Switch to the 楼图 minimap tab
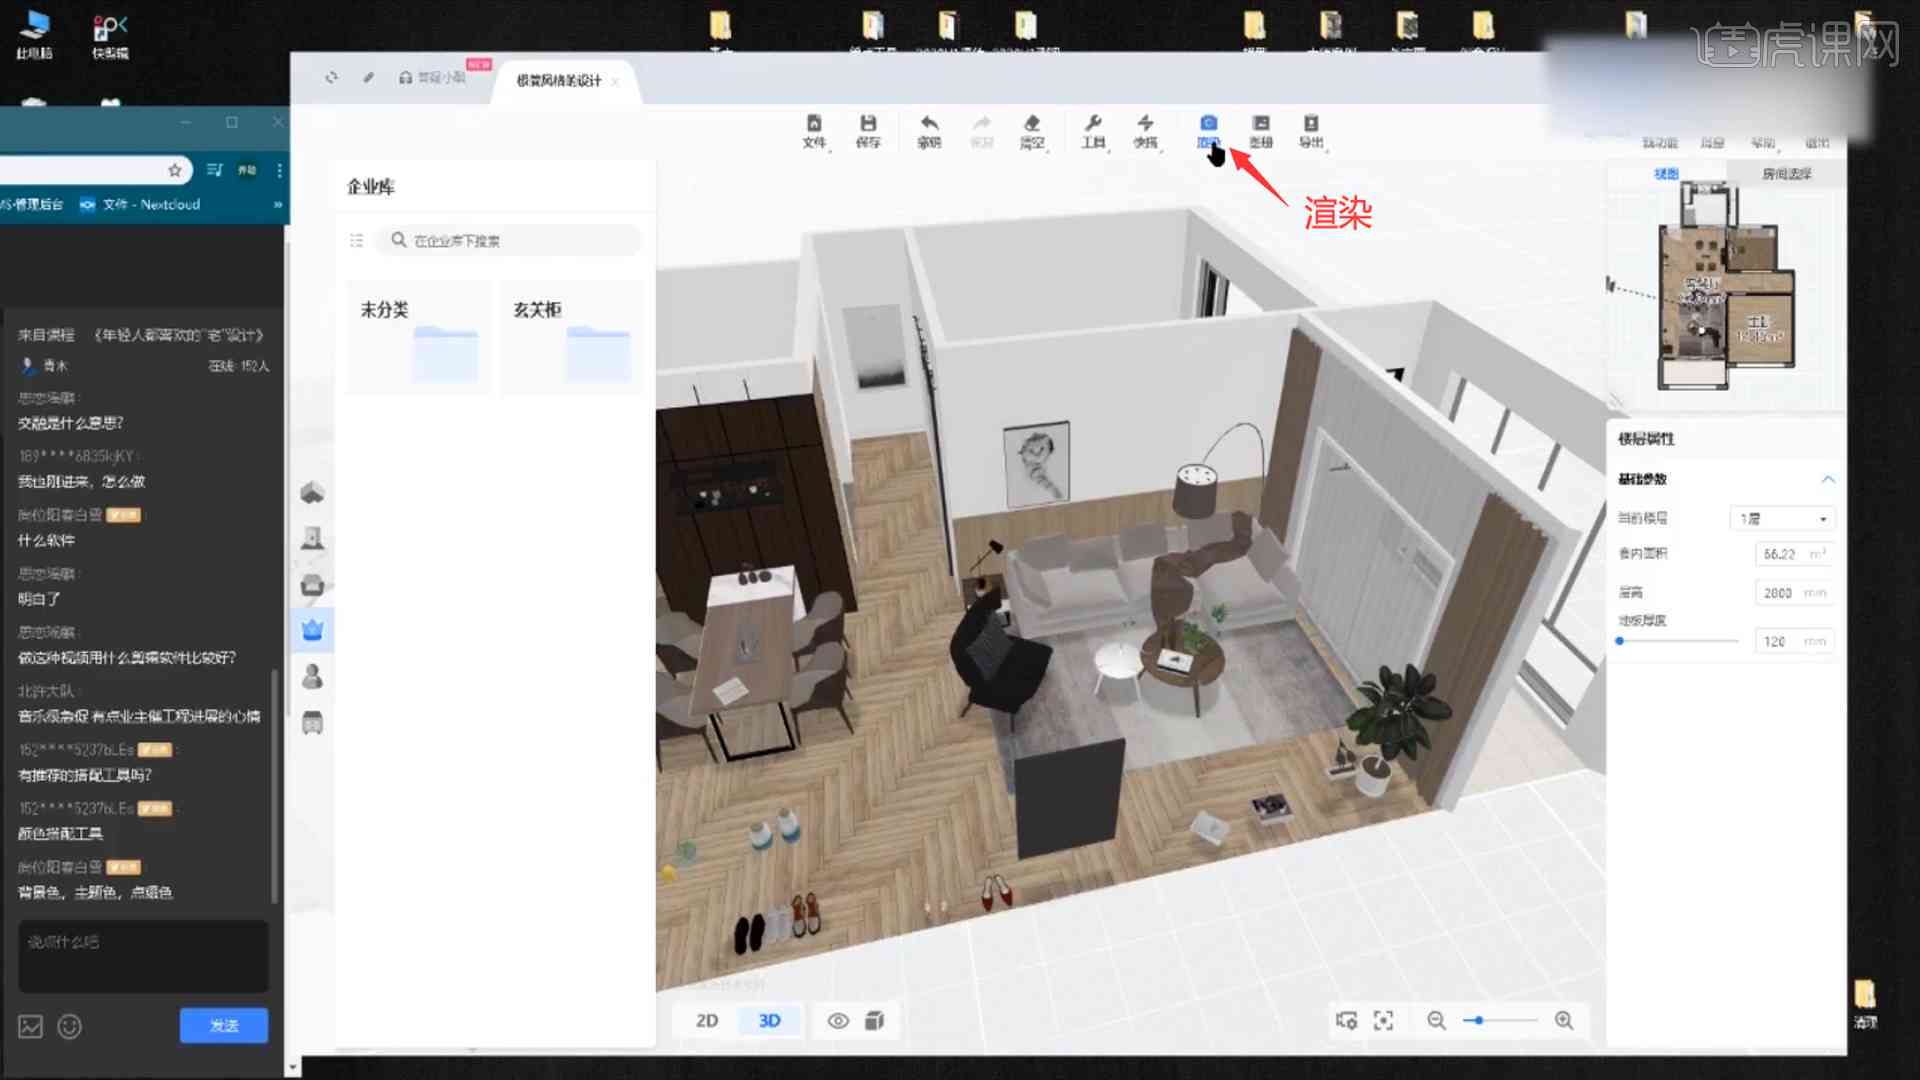Viewport: 1920px width, 1080px height. coord(1666,173)
